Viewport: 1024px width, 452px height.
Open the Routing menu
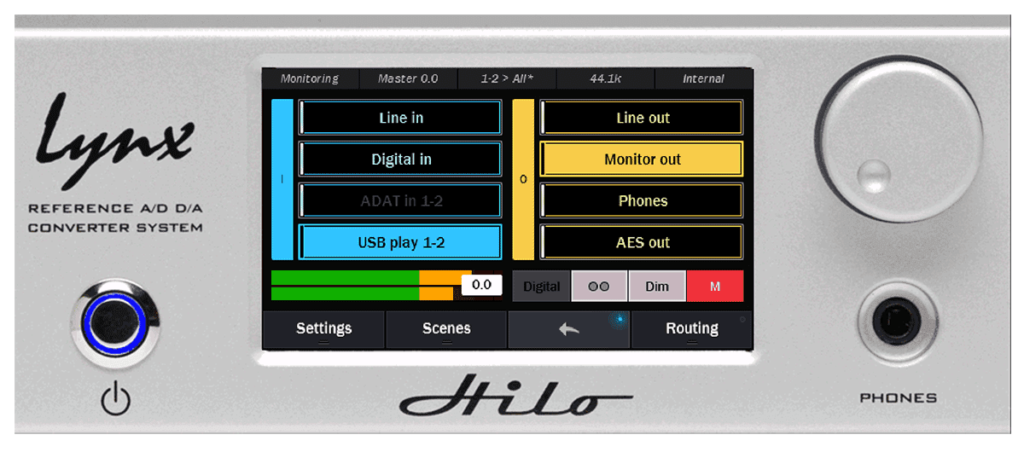(x=692, y=329)
